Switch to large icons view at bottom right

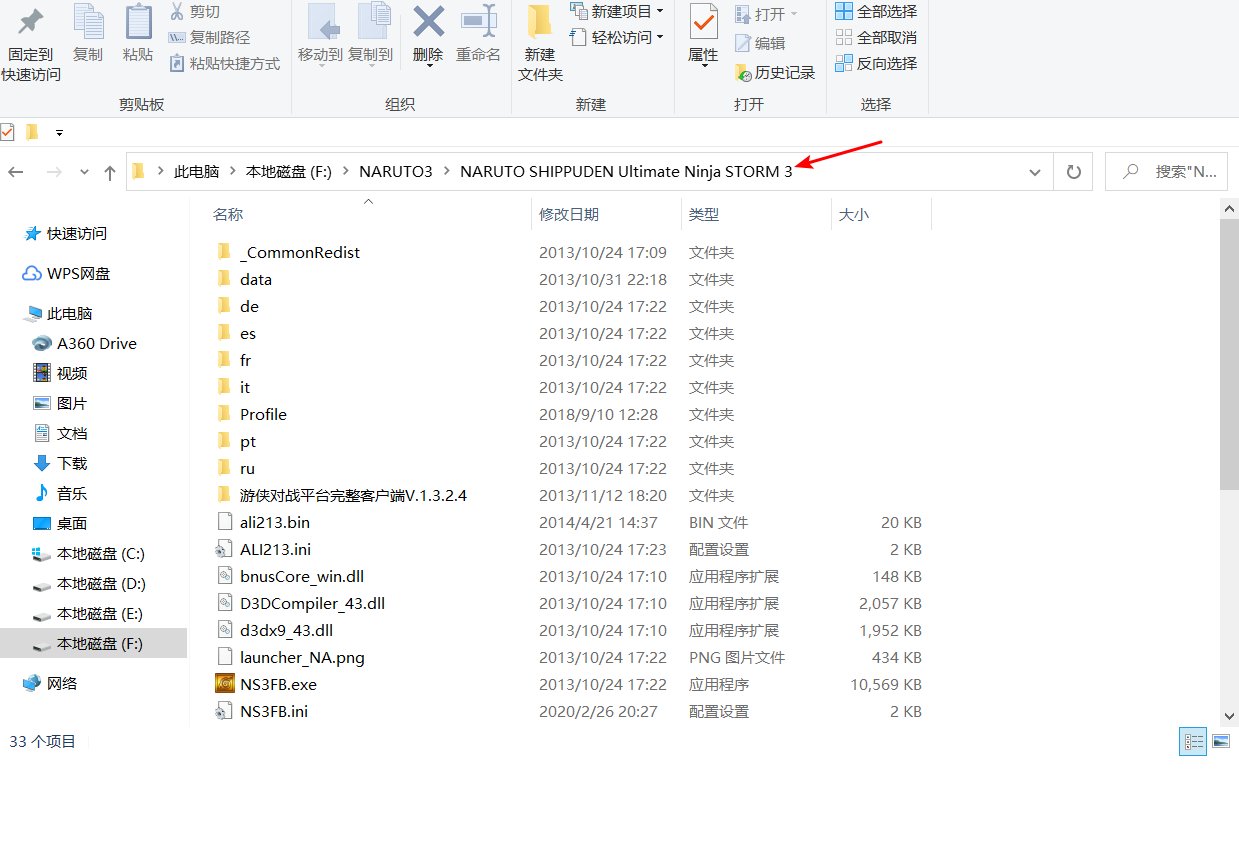[1221, 741]
